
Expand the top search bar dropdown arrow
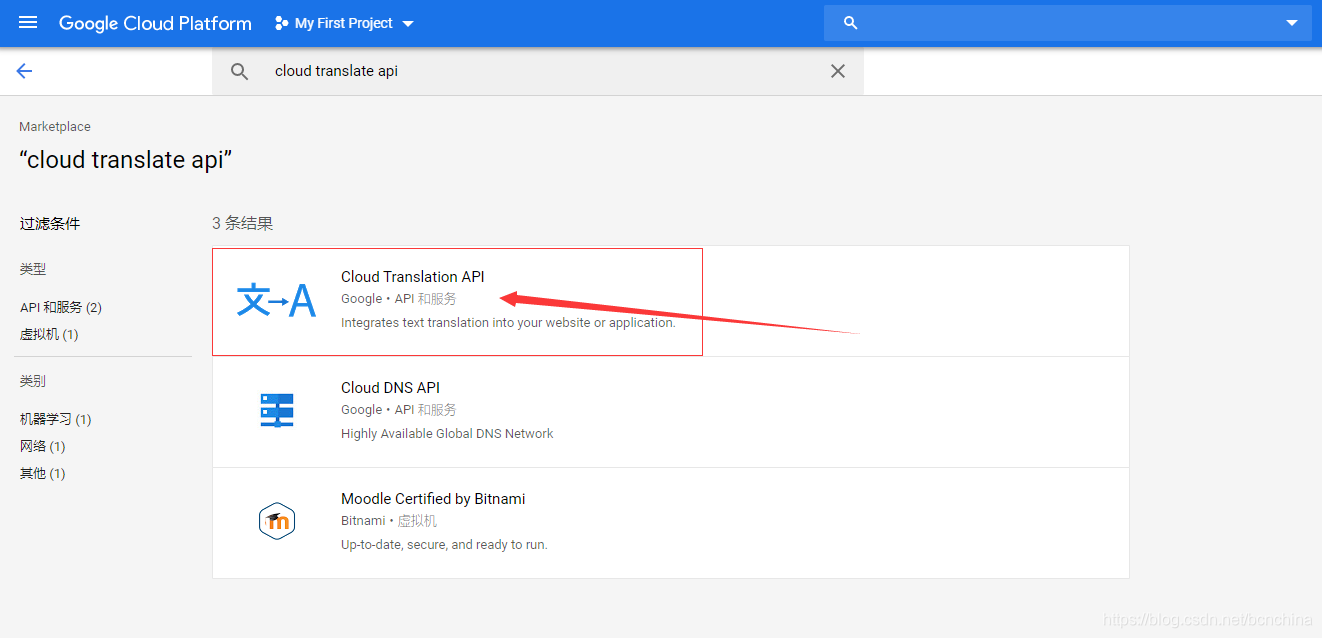coord(1292,23)
